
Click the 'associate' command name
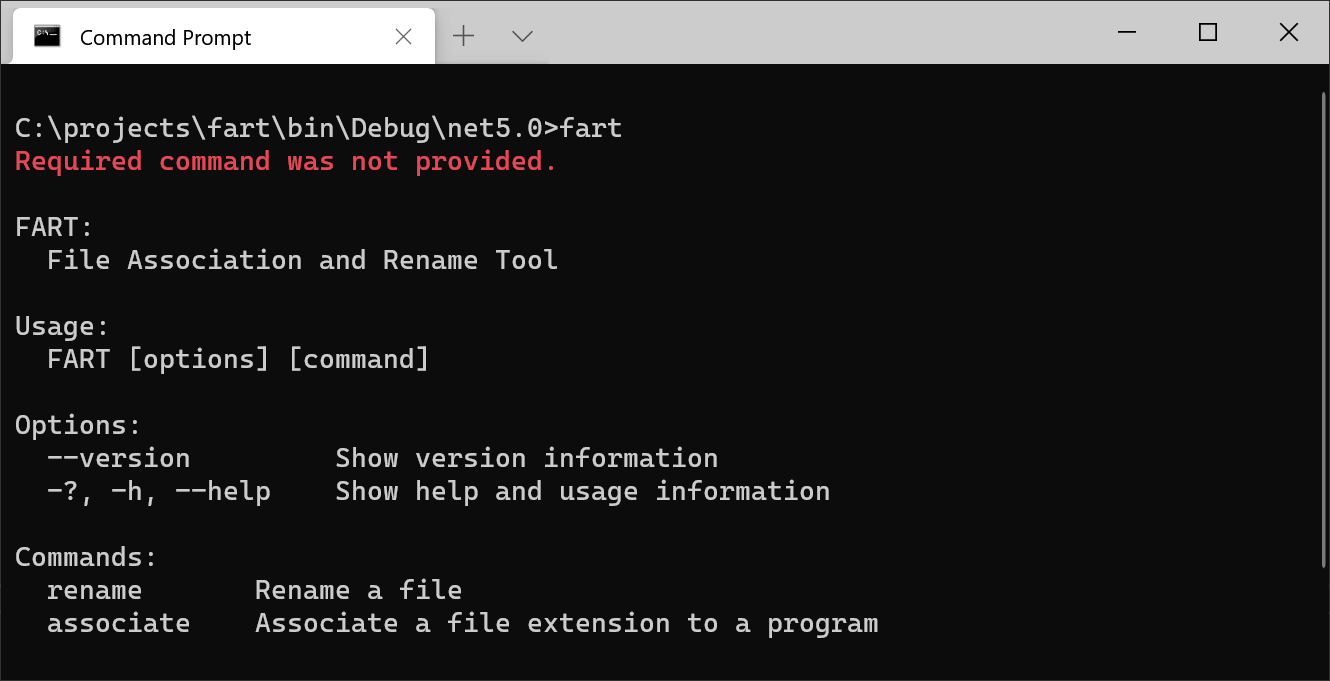tap(118, 623)
